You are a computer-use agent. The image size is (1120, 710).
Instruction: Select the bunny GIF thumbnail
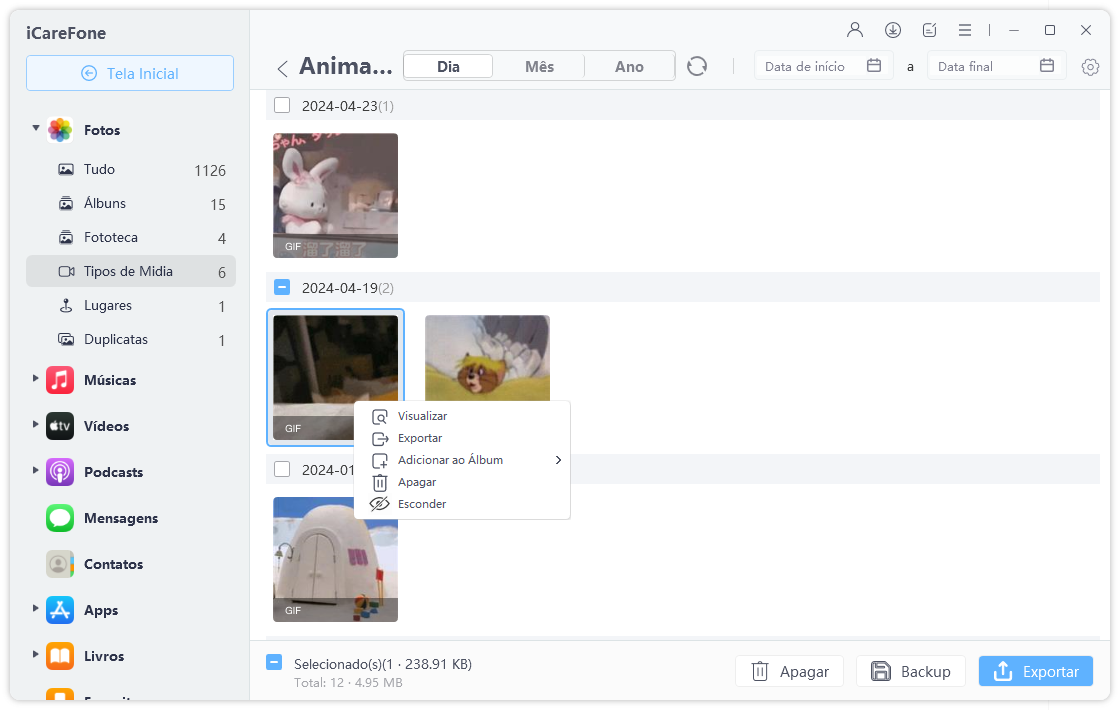pos(335,196)
